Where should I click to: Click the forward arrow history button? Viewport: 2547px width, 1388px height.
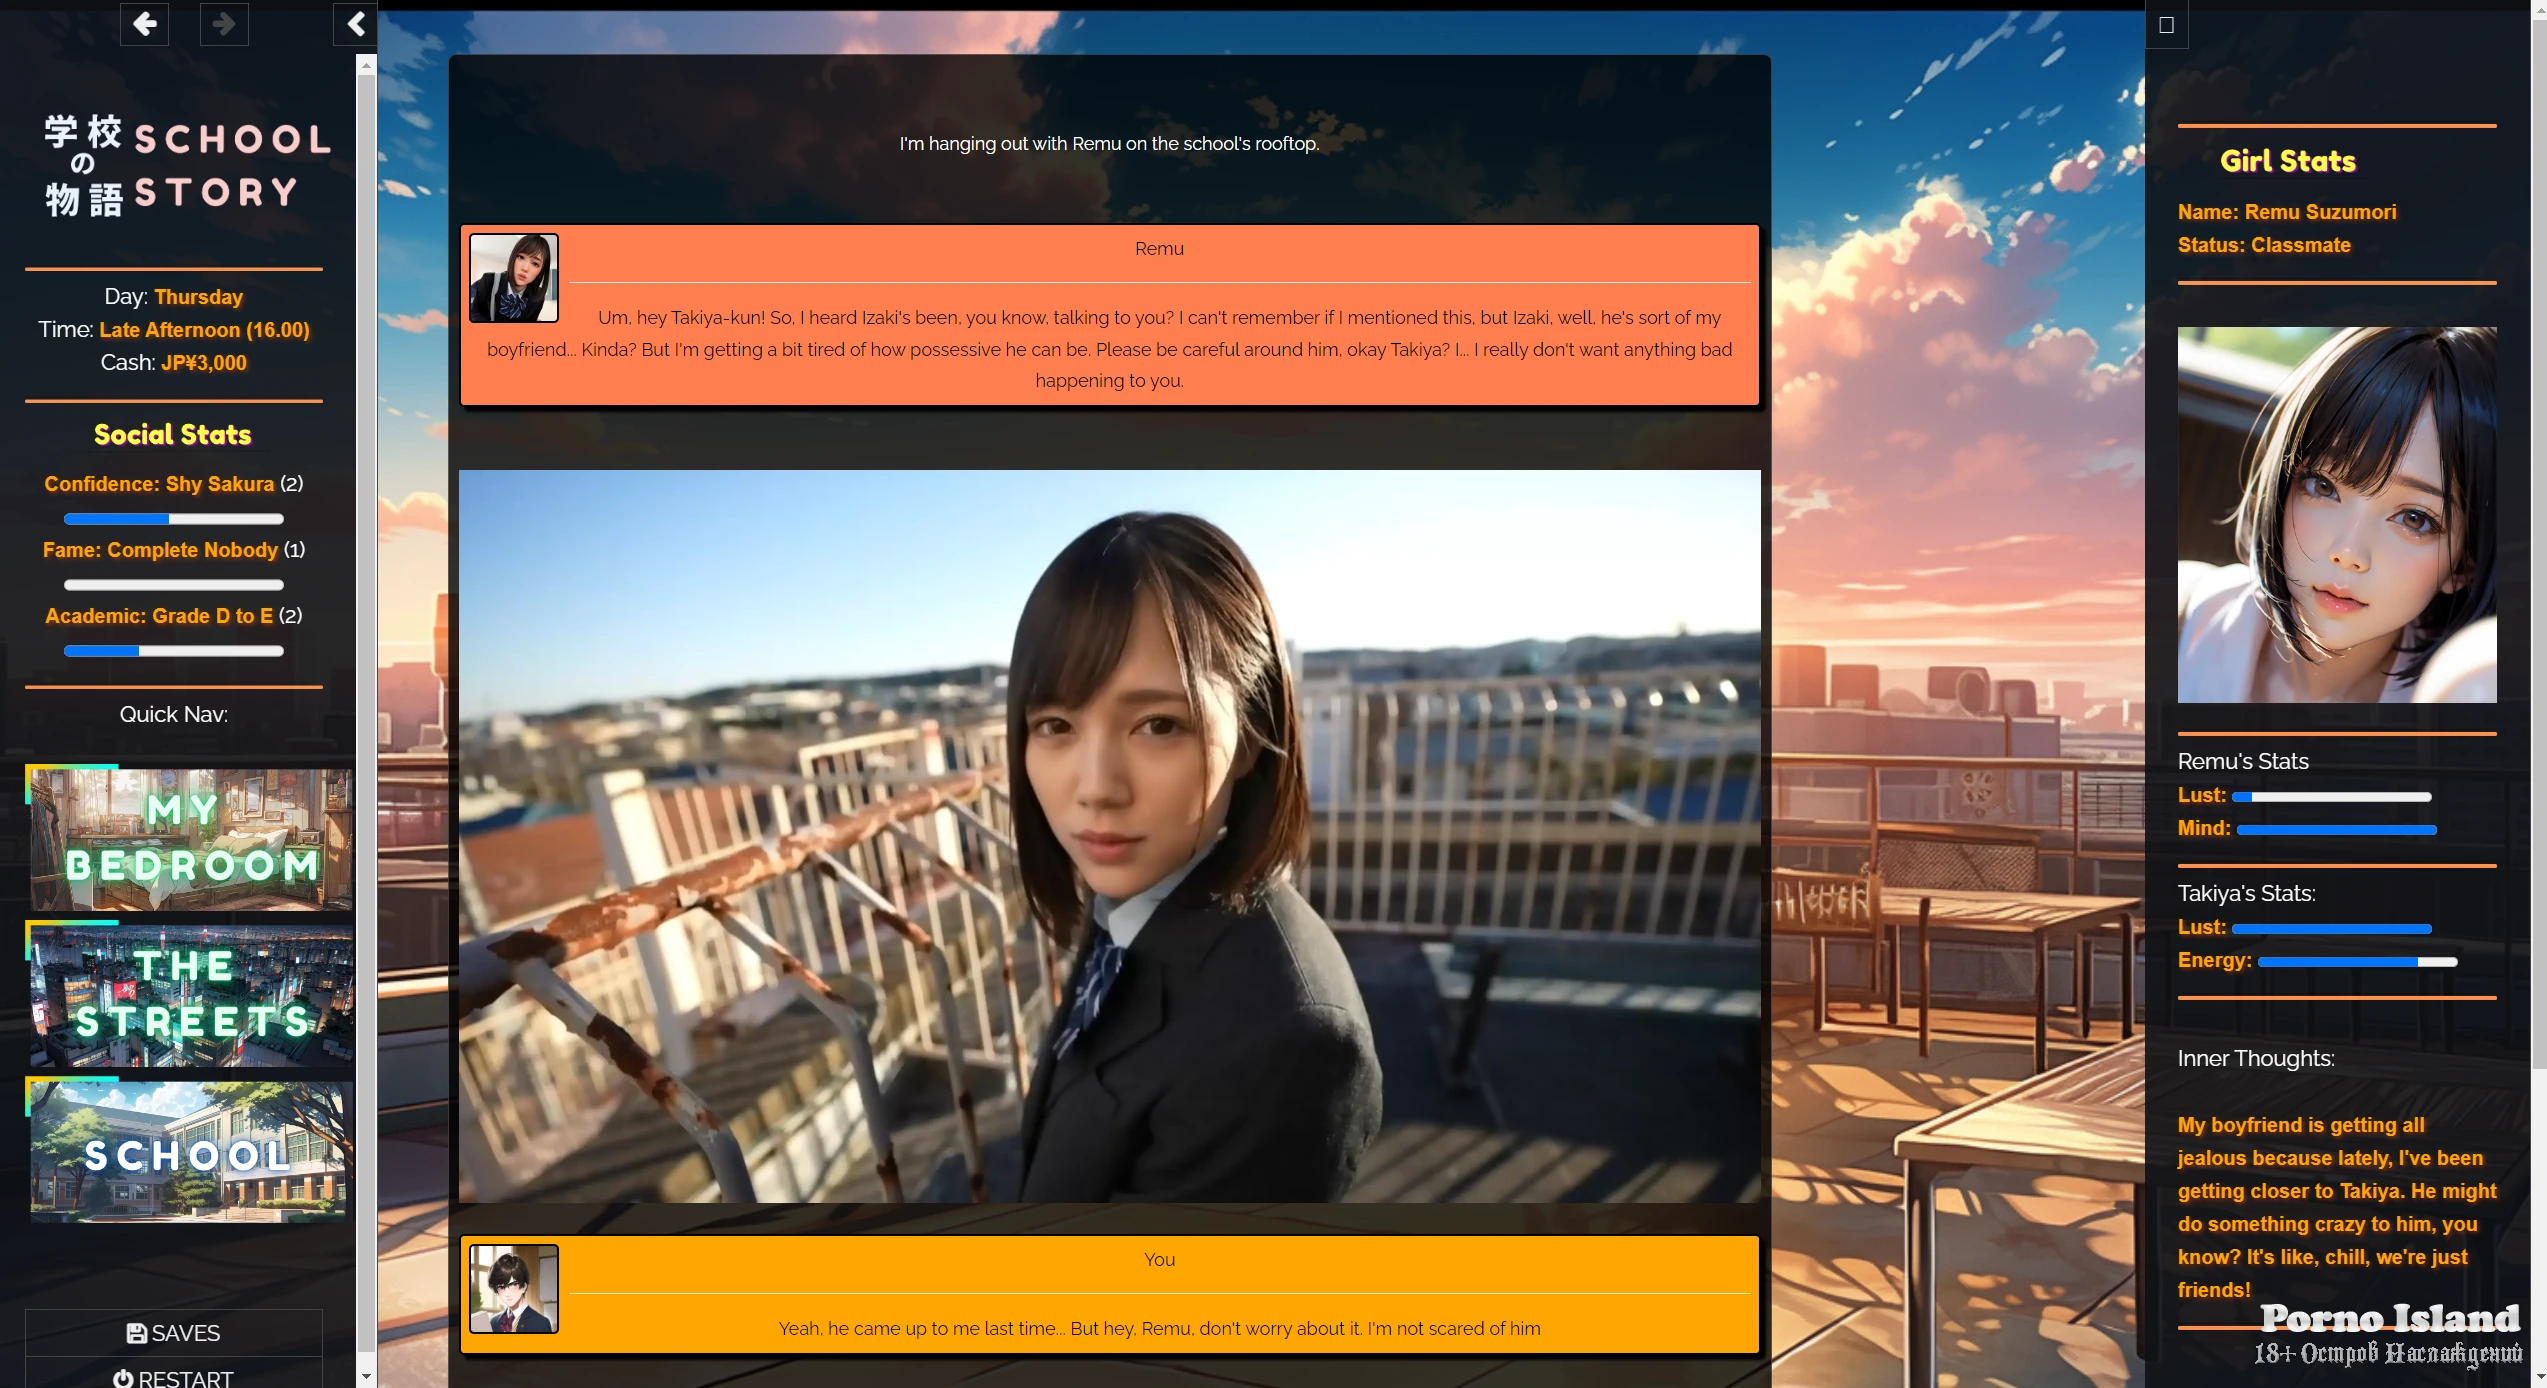[224, 24]
